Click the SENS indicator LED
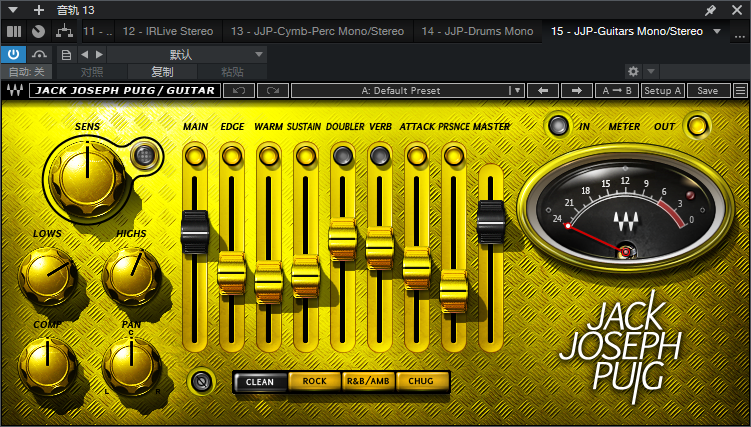Screen dimensions: 751x427 click(x=146, y=155)
